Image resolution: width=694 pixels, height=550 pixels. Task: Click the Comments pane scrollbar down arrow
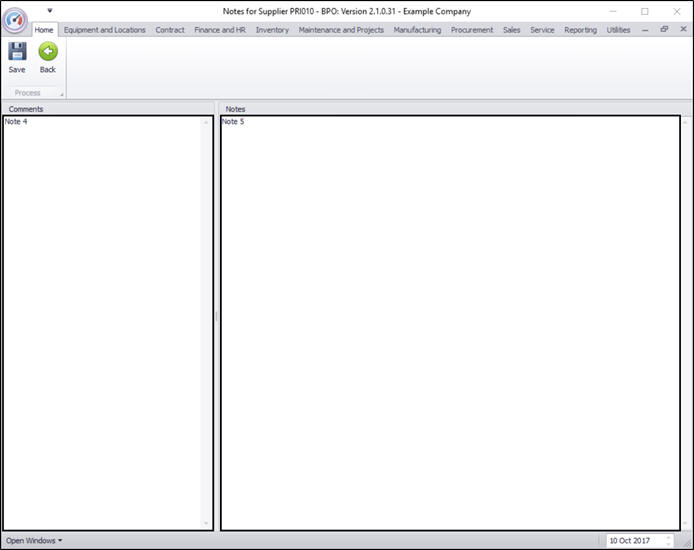coord(206,523)
